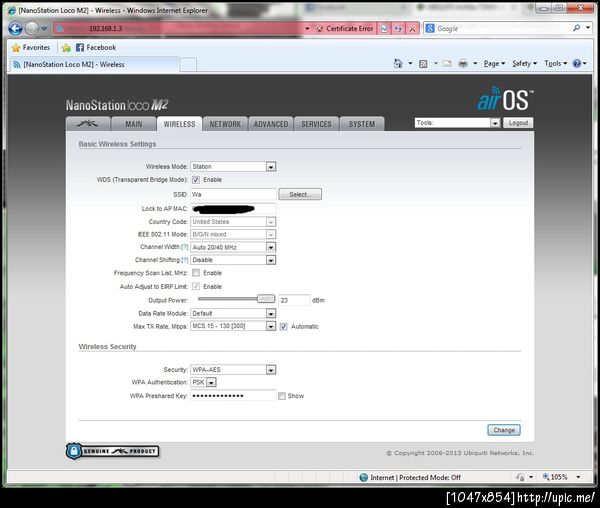The width and height of the screenshot is (600, 508).
Task: Open the Channel Shifting dropdown
Action: (x=233, y=260)
